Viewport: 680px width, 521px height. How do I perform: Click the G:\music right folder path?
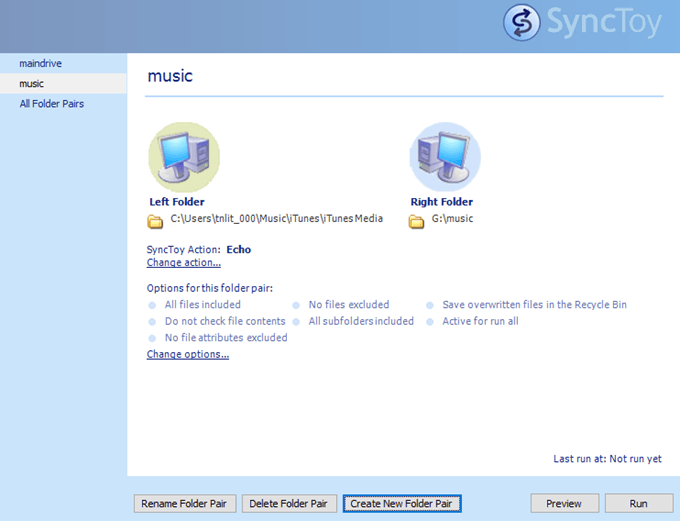[459, 219]
